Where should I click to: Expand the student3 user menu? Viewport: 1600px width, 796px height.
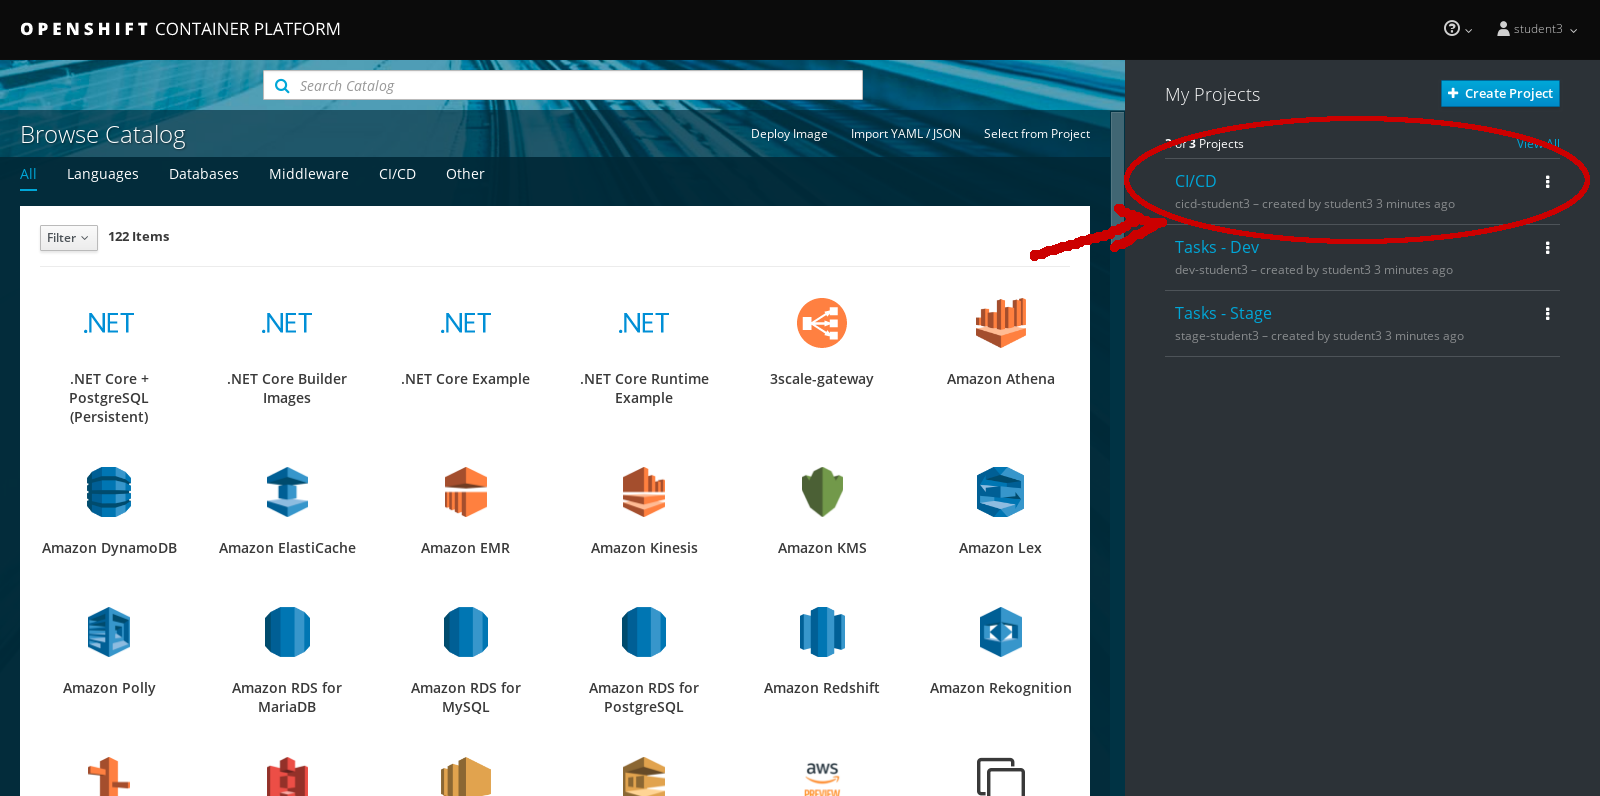click(1537, 29)
